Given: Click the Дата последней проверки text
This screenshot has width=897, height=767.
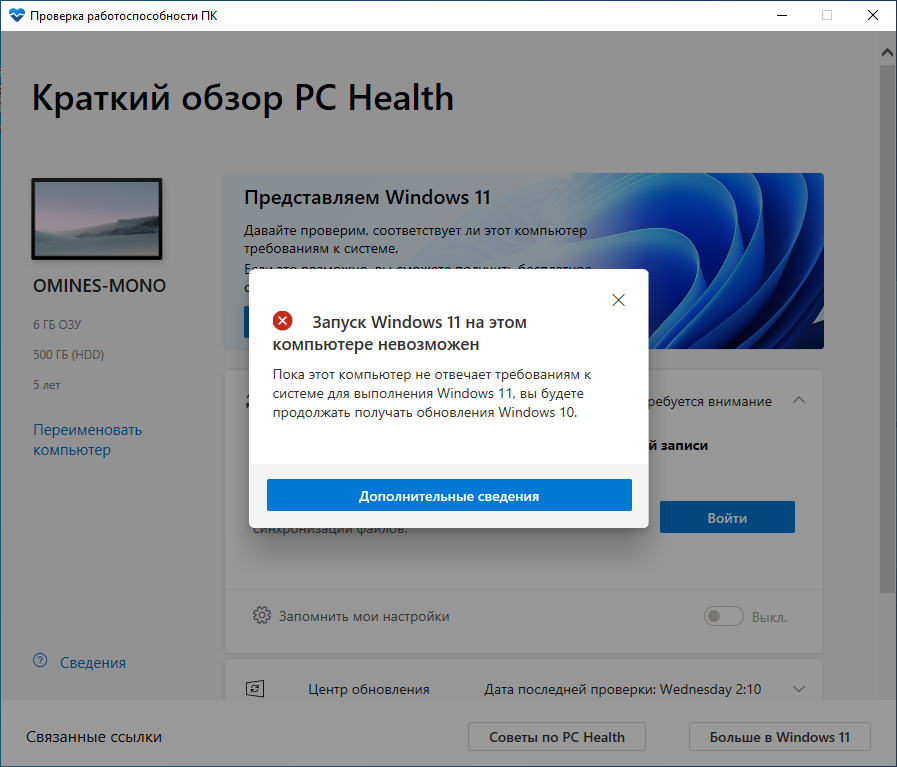Looking at the screenshot, I should click(x=622, y=689).
